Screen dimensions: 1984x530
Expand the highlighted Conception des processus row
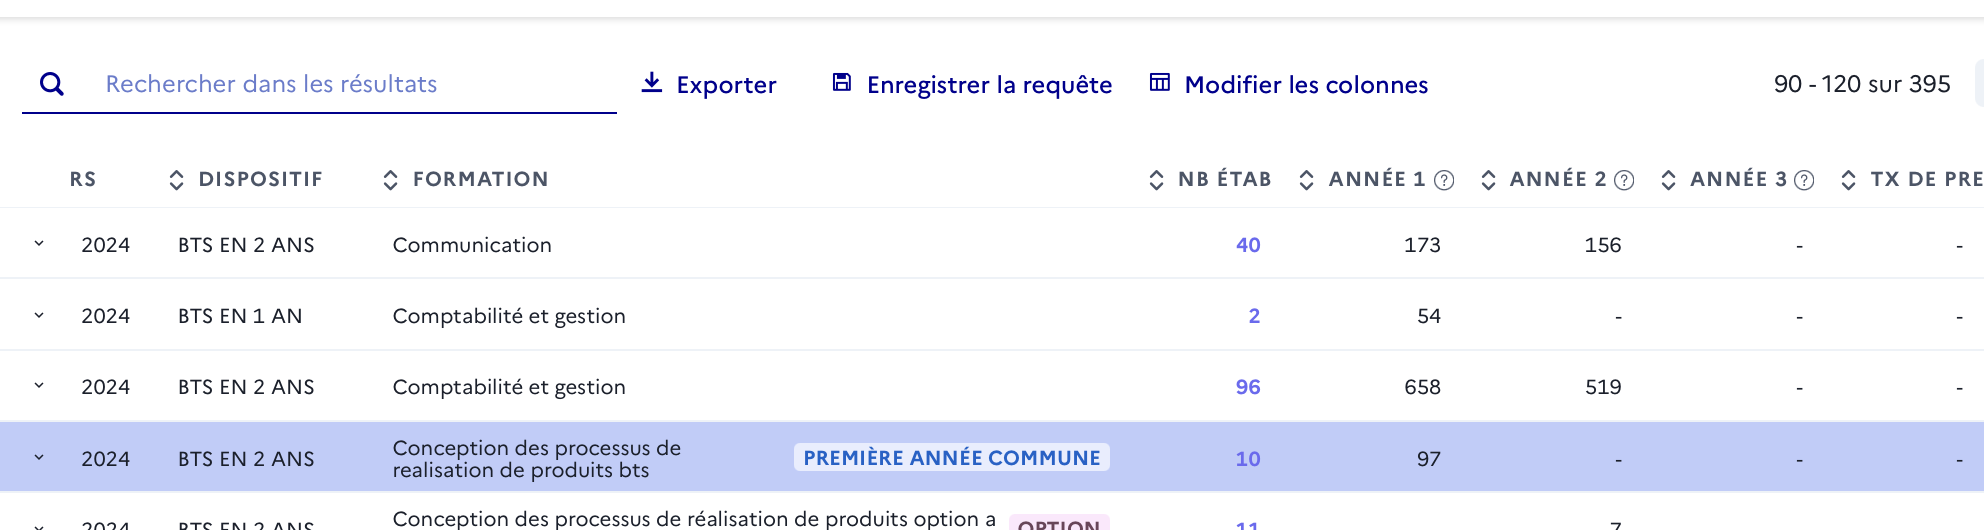pyautogui.click(x=39, y=457)
